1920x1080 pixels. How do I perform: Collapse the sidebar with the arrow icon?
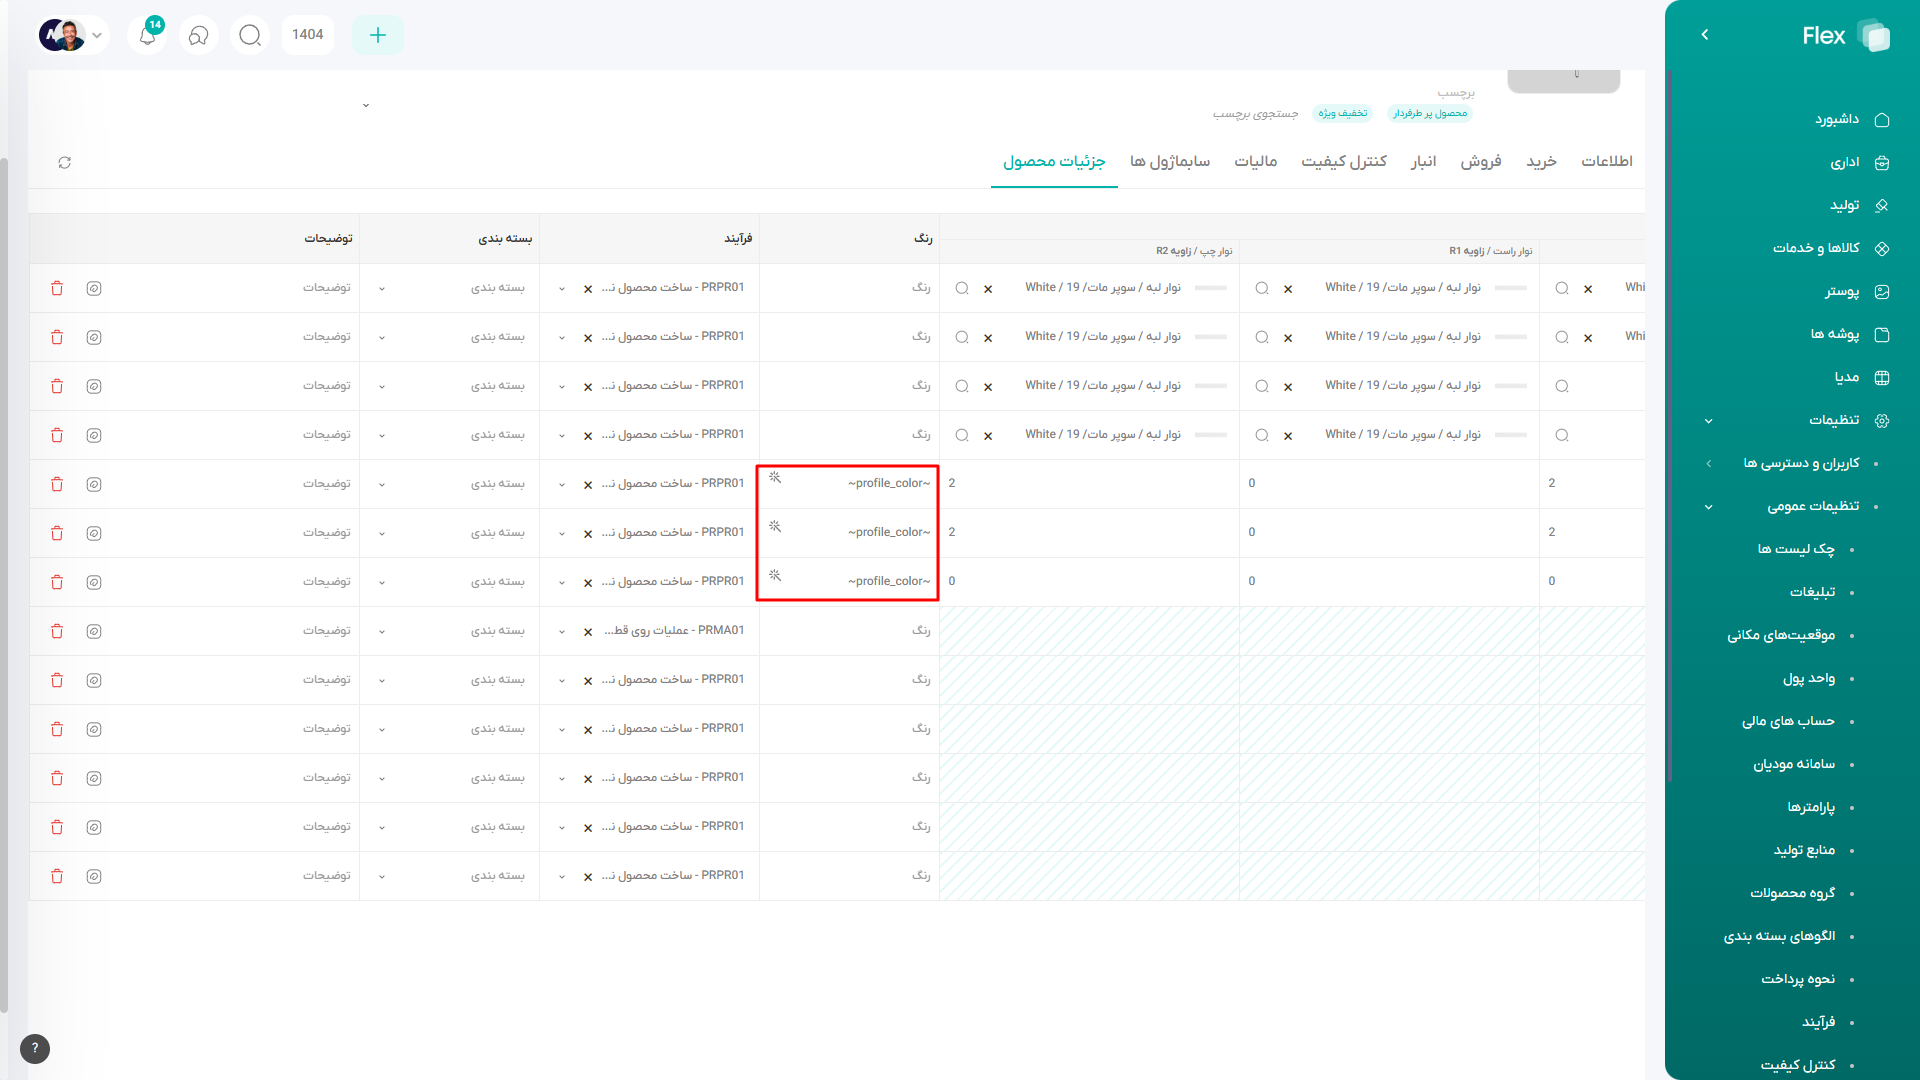(x=1705, y=35)
